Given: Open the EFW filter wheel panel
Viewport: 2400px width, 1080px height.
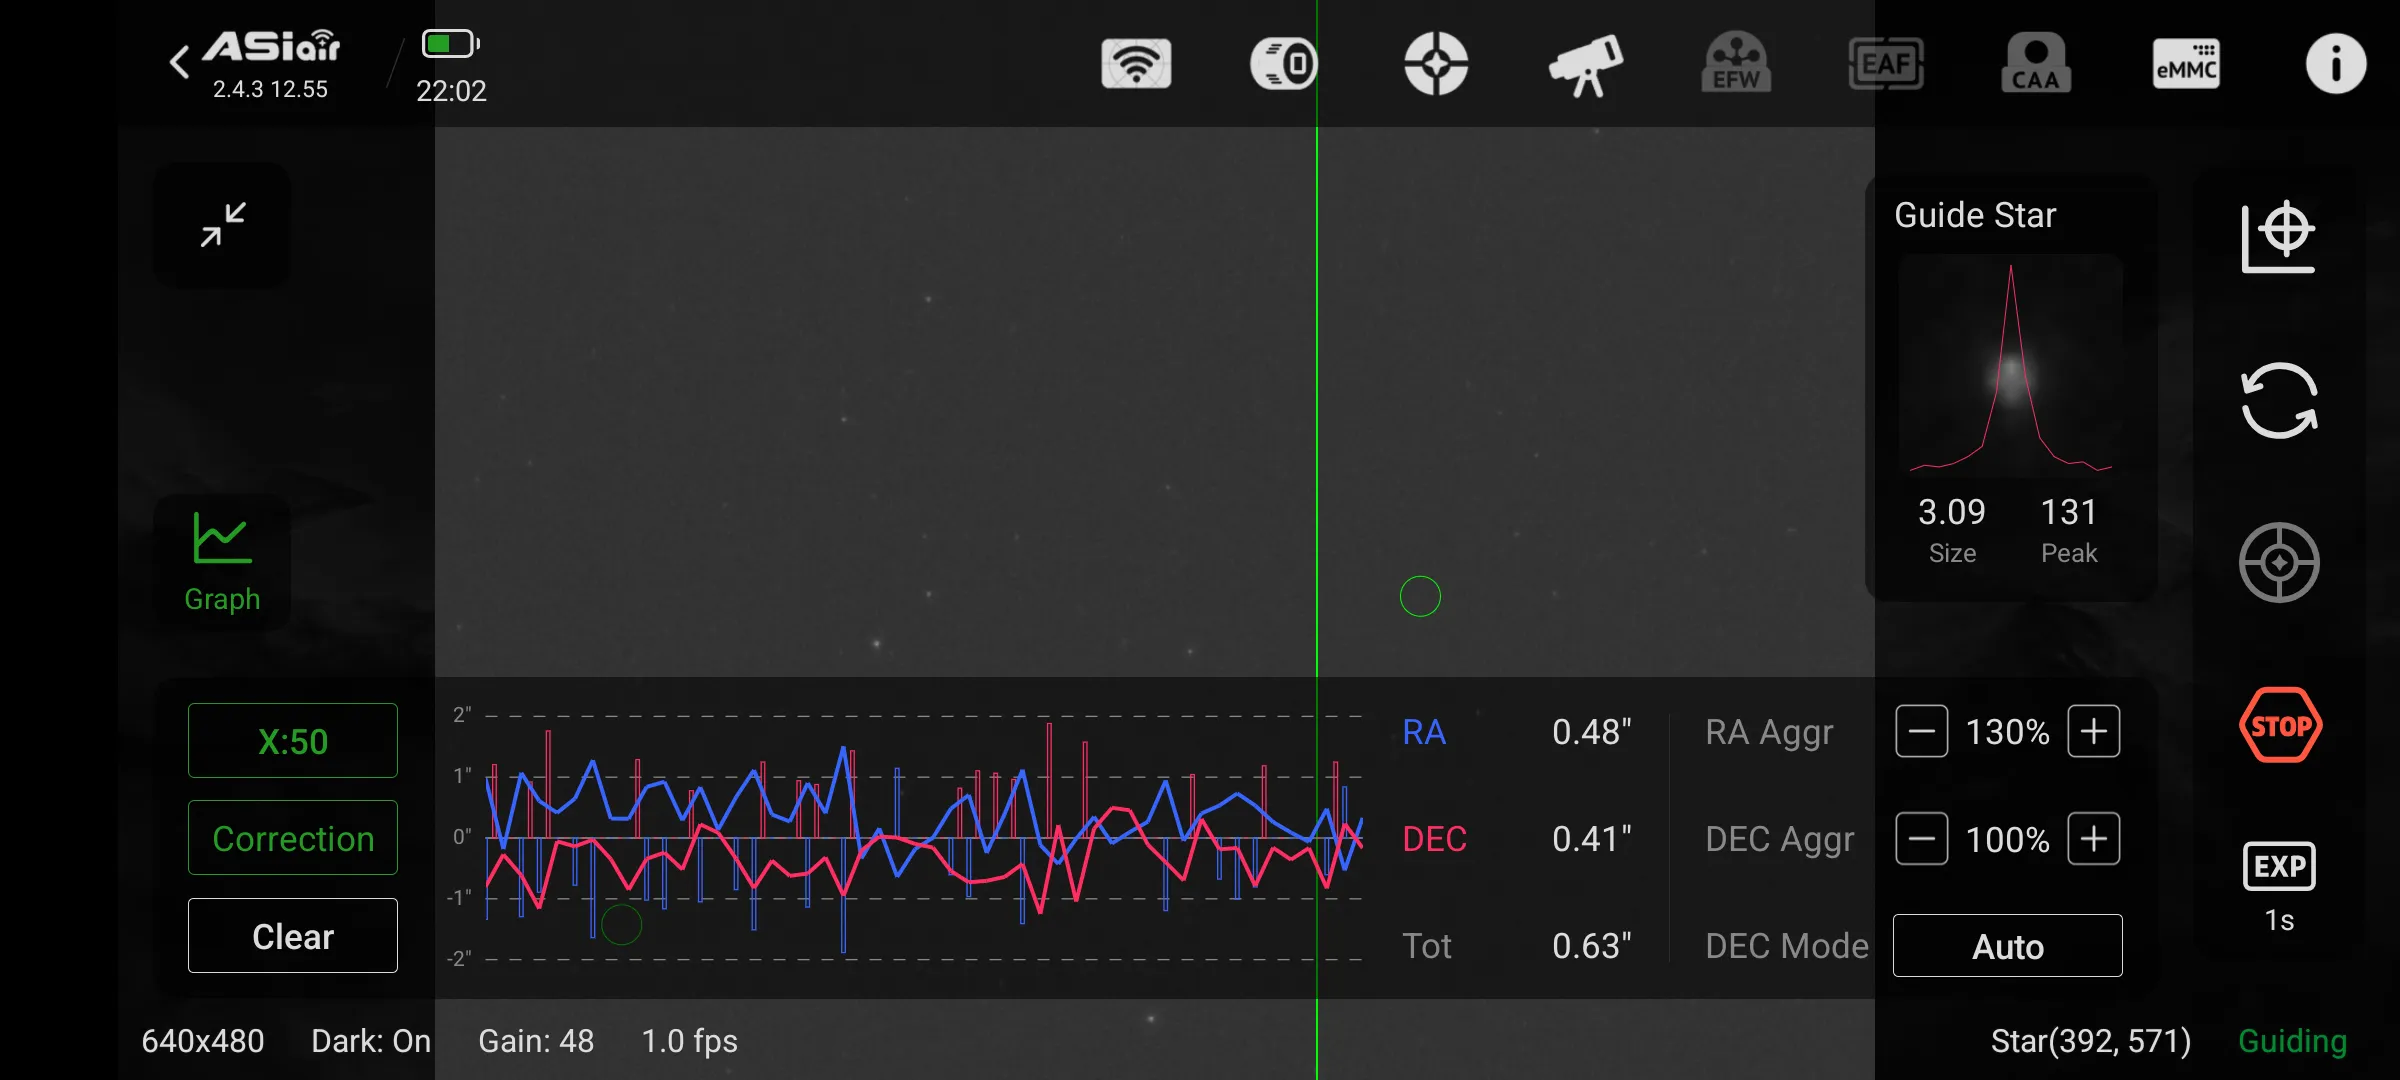Looking at the screenshot, I should [1736, 64].
